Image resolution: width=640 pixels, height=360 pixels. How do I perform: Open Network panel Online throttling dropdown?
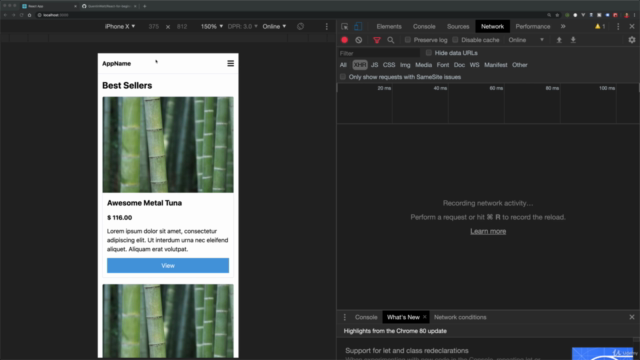526,40
